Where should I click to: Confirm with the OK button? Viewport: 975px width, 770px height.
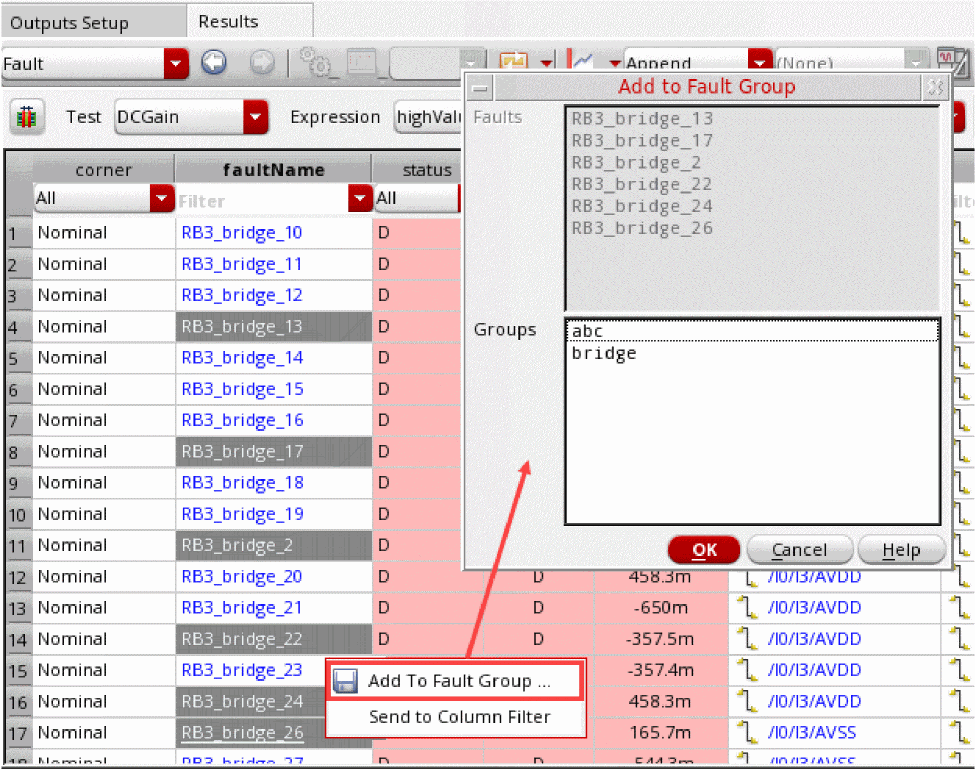coord(704,550)
